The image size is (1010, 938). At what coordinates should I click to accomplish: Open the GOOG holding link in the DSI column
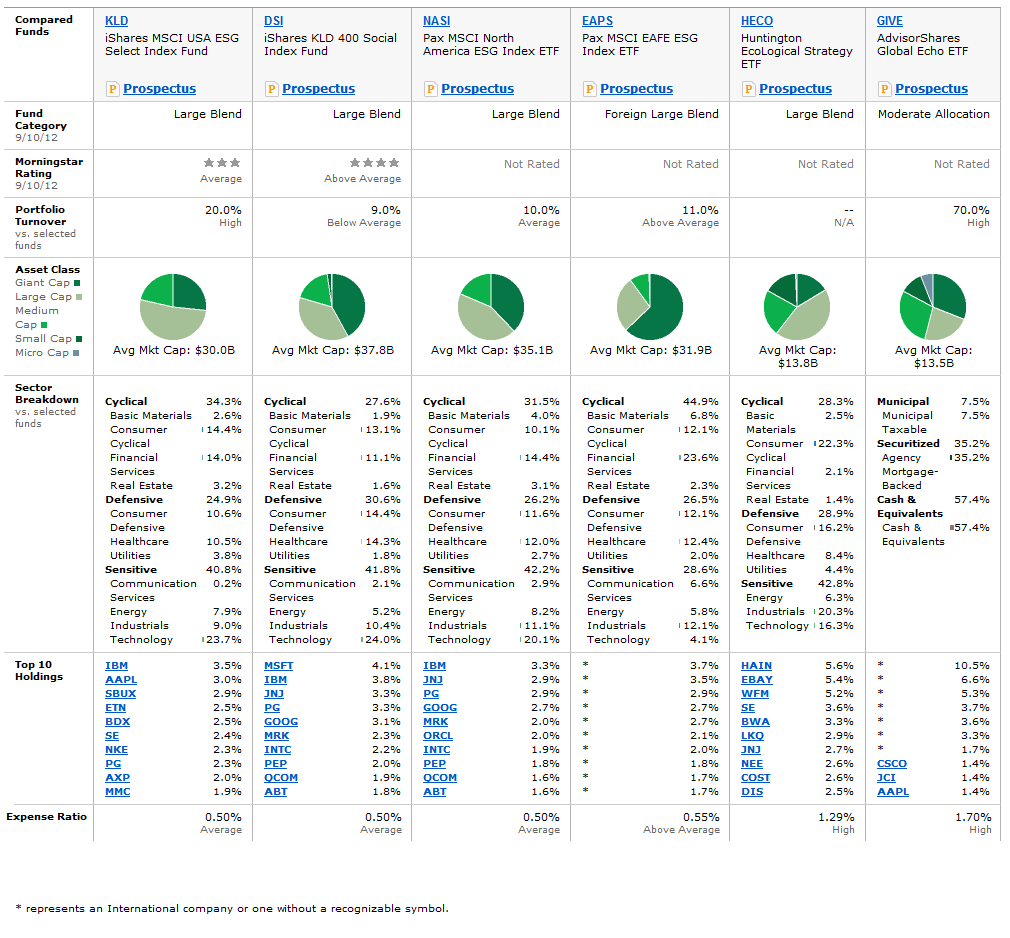tap(281, 722)
